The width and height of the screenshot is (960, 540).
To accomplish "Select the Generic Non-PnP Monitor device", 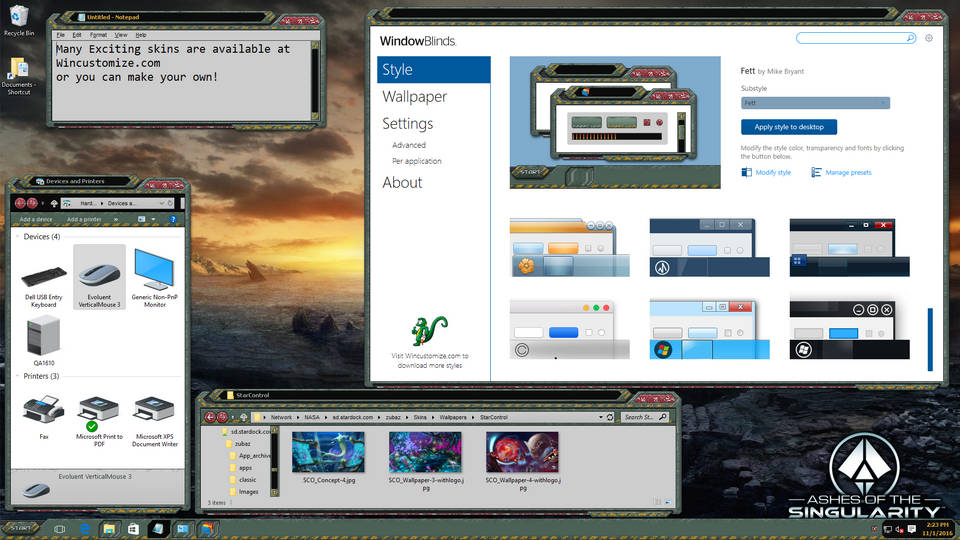I will click(155, 275).
